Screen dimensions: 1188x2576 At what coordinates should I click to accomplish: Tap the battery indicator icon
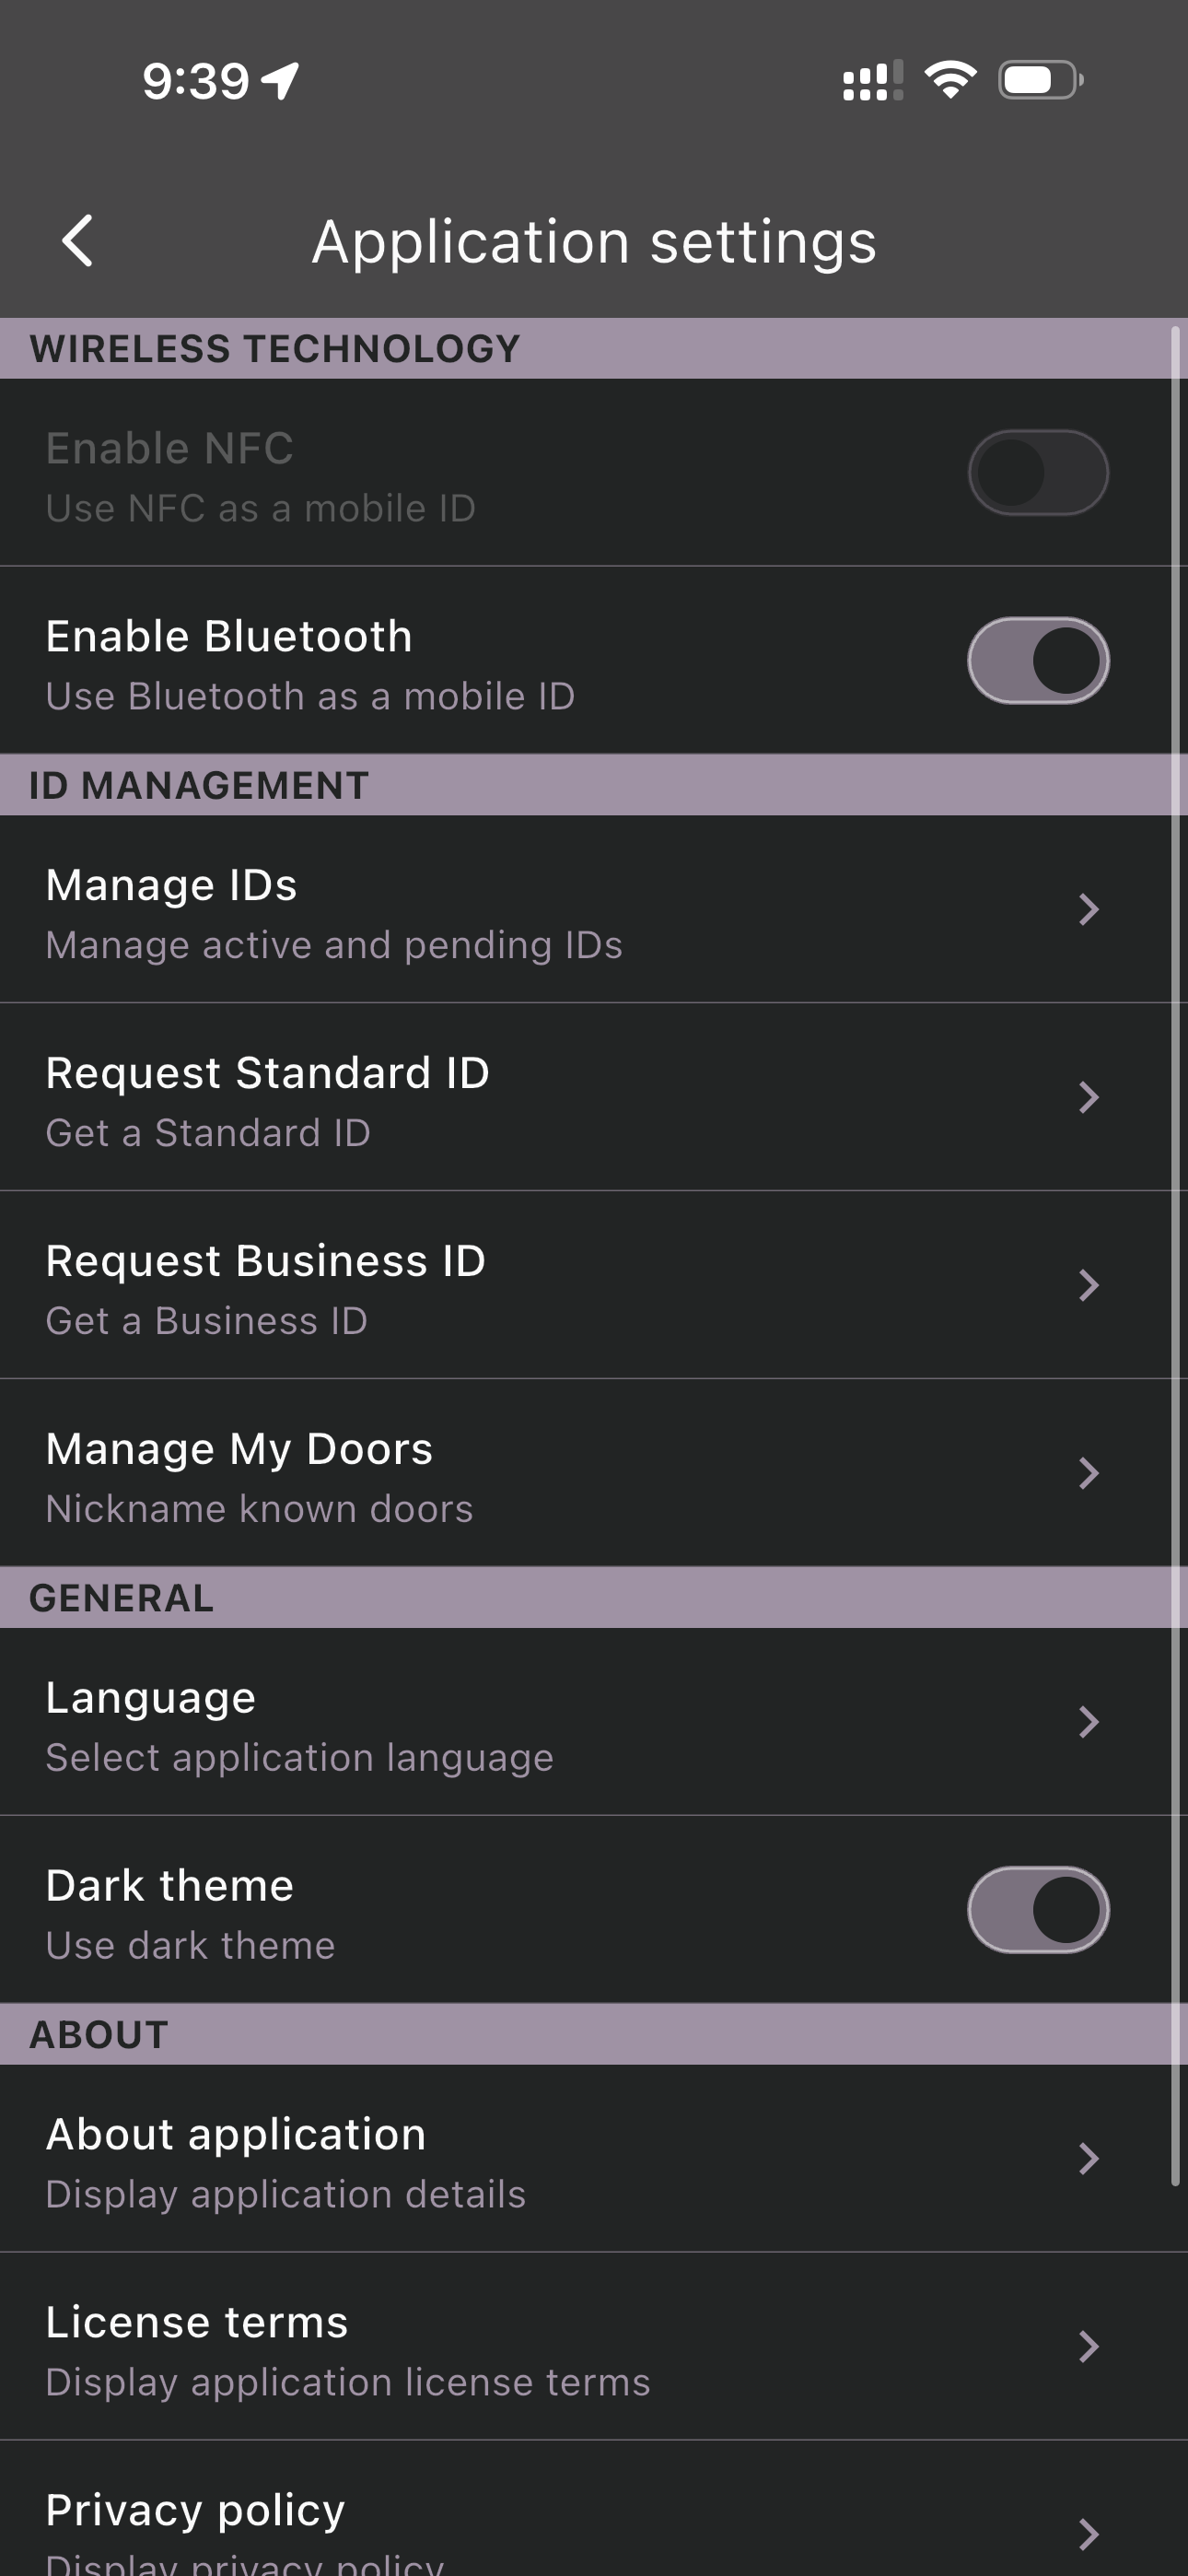(1040, 80)
